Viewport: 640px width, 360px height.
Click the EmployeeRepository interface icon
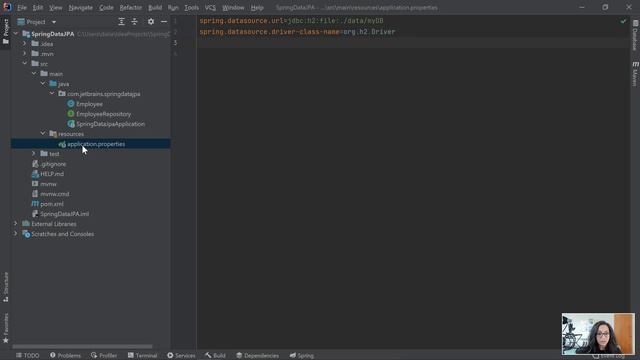pyautogui.click(x=71, y=114)
